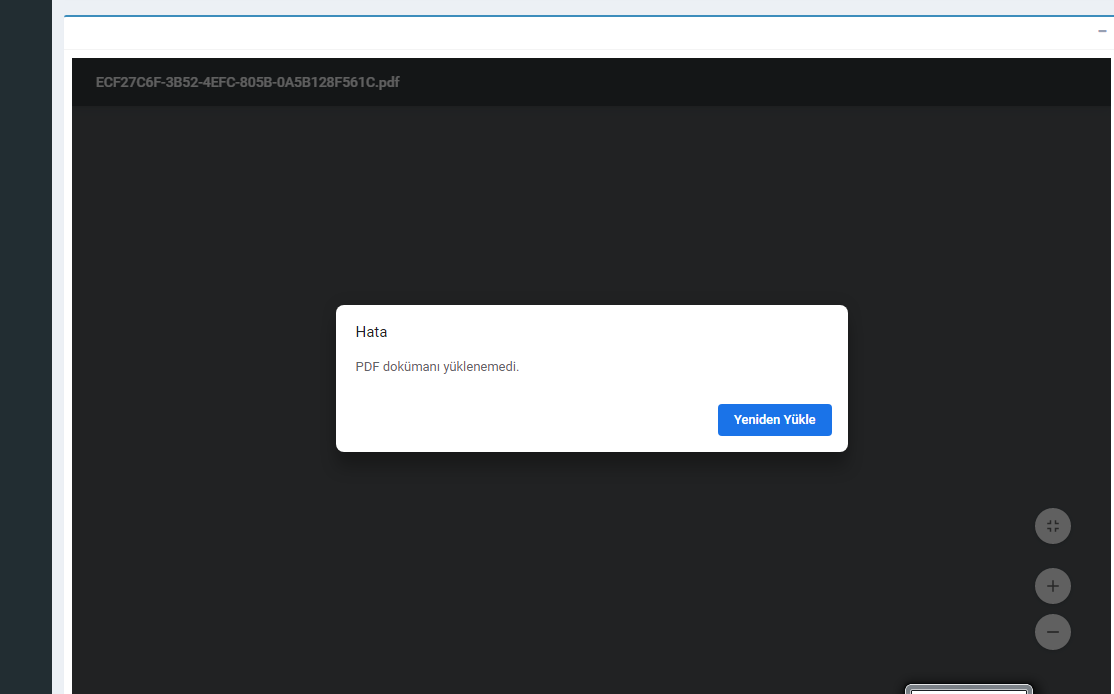Click the white box at viewer bottom edge

pyautogui.click(x=968, y=689)
